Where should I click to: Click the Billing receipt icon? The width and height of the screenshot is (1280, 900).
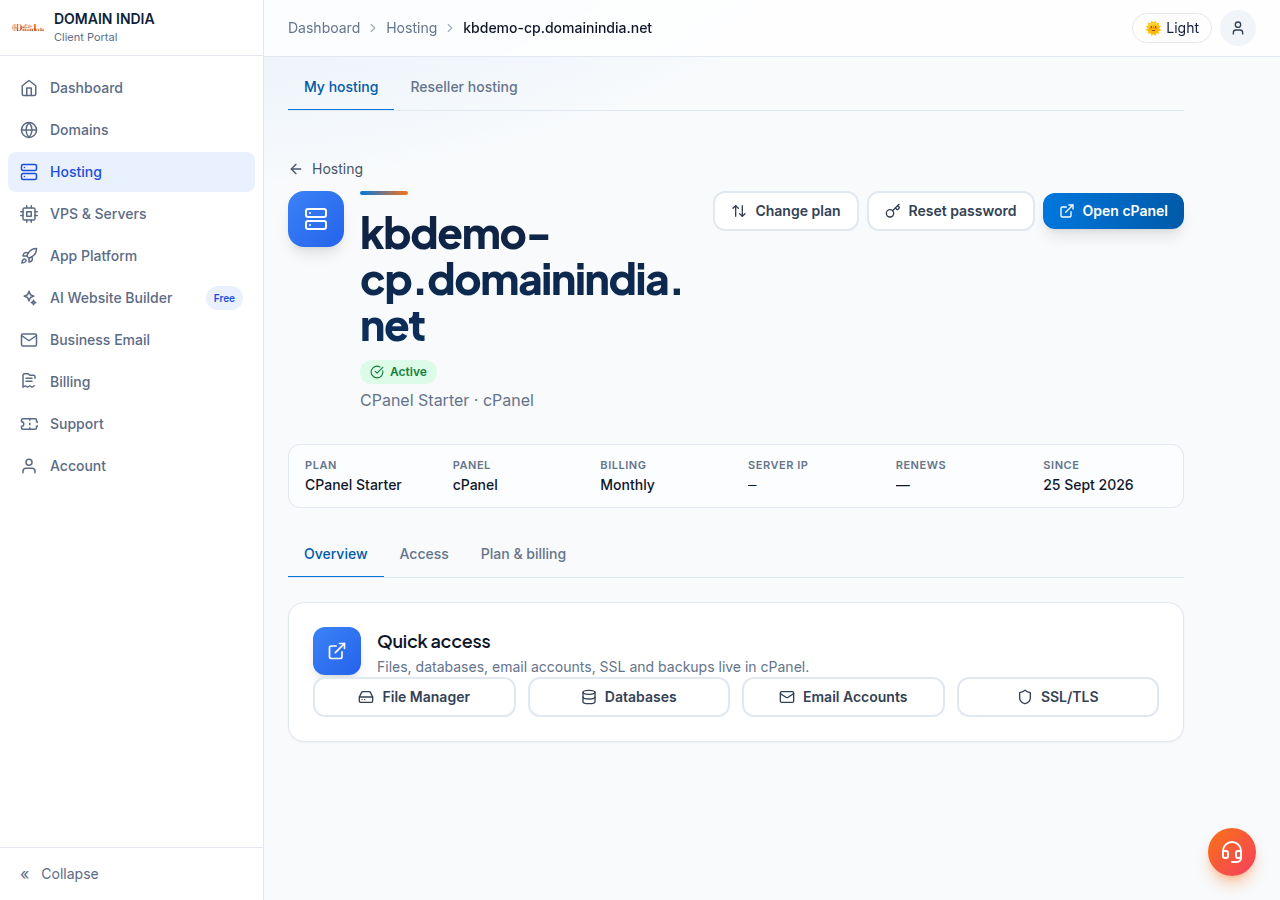point(29,382)
